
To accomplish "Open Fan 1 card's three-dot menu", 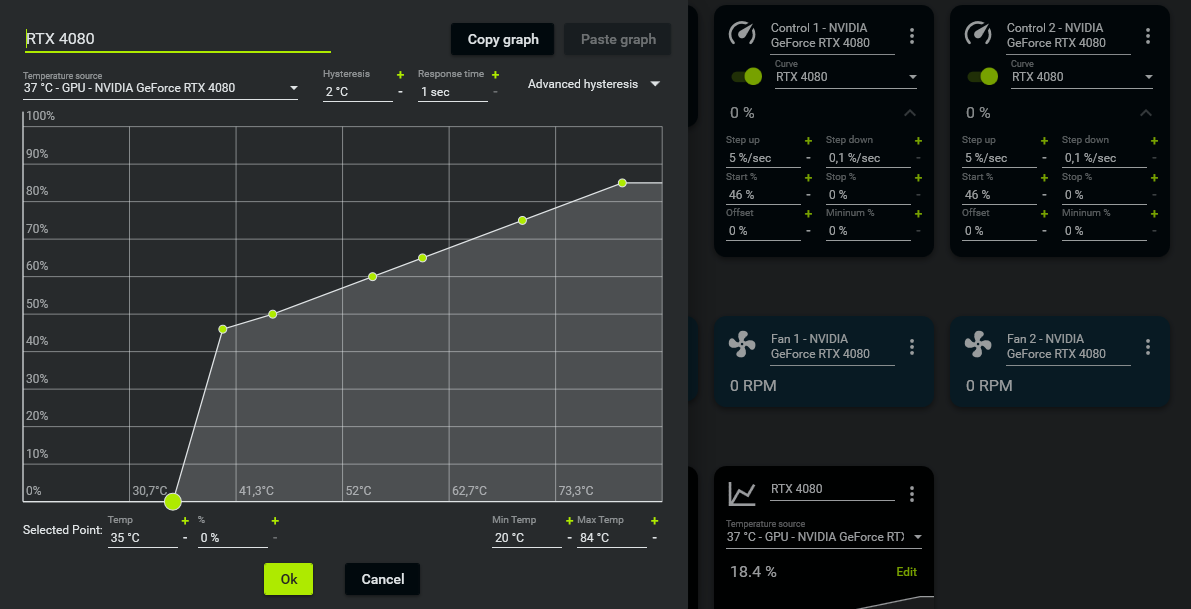I will point(911,347).
